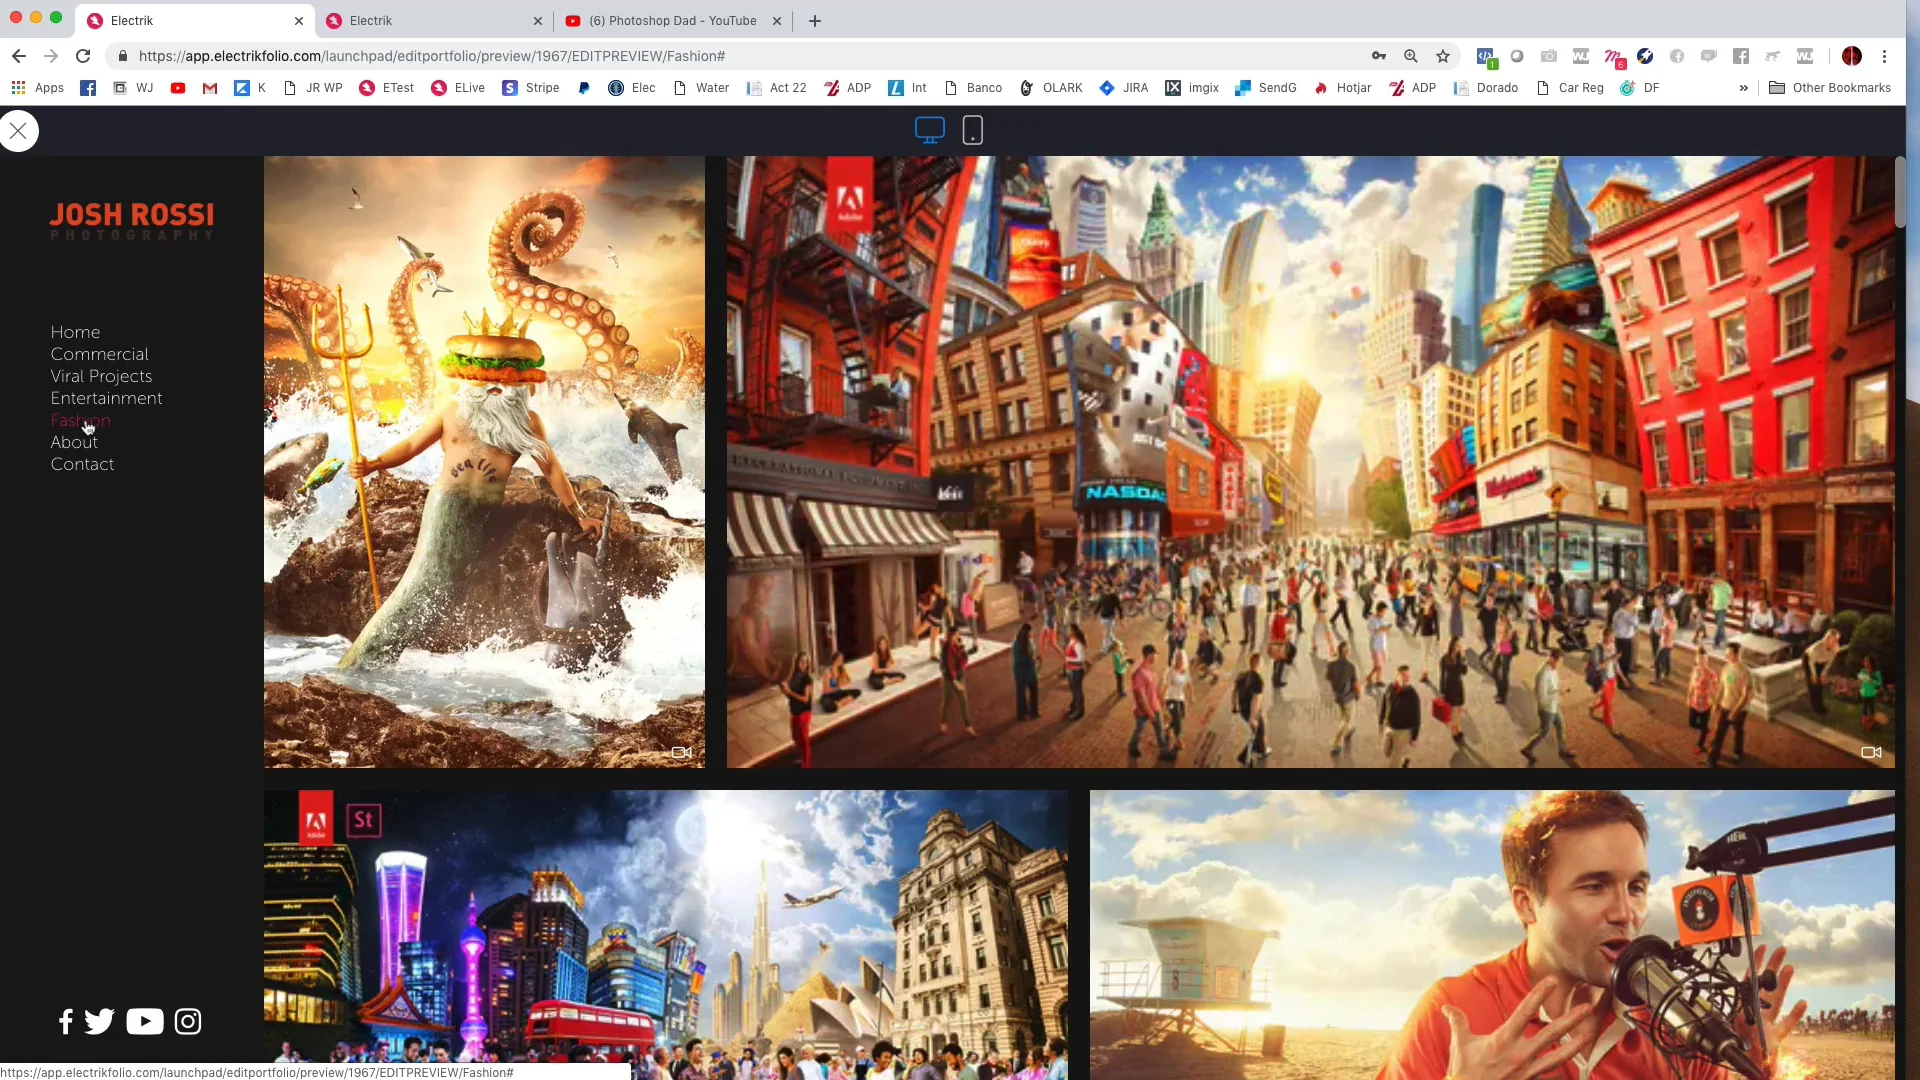Reload the browser page

click(83, 56)
